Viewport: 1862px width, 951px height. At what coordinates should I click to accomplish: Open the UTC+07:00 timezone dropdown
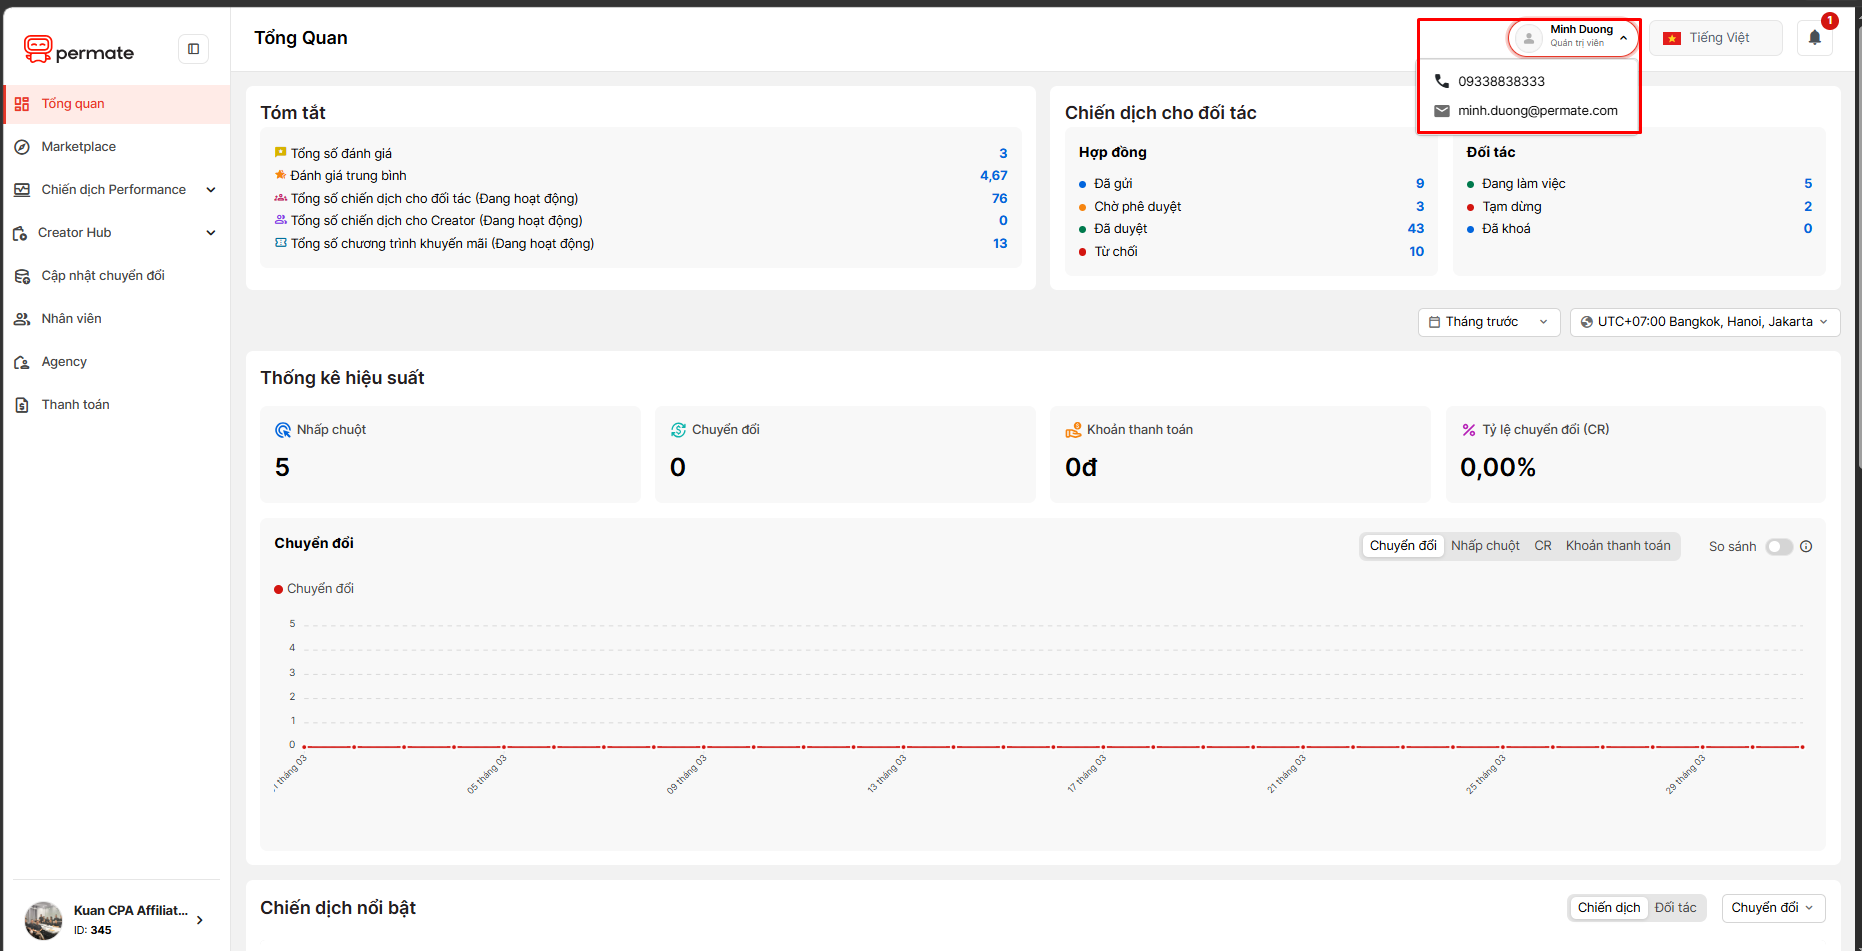(1704, 322)
